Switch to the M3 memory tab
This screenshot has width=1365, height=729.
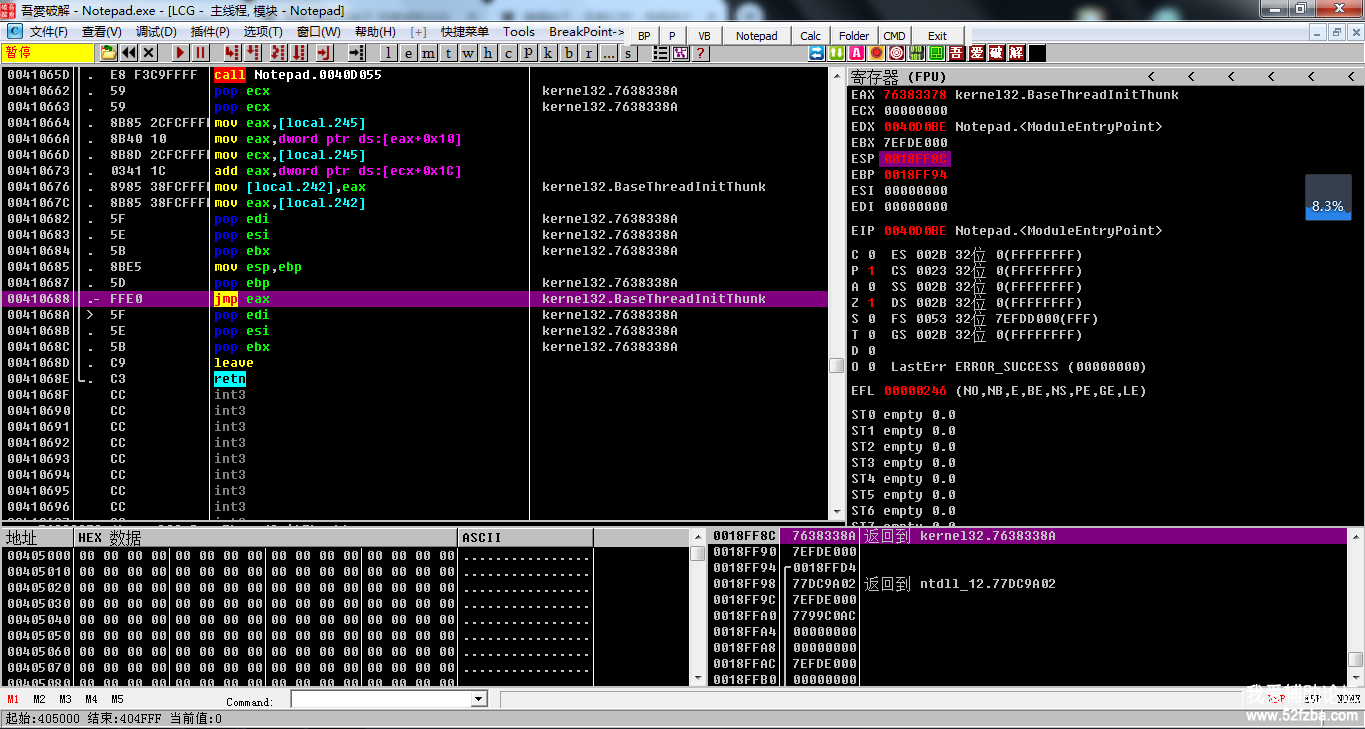[65, 699]
